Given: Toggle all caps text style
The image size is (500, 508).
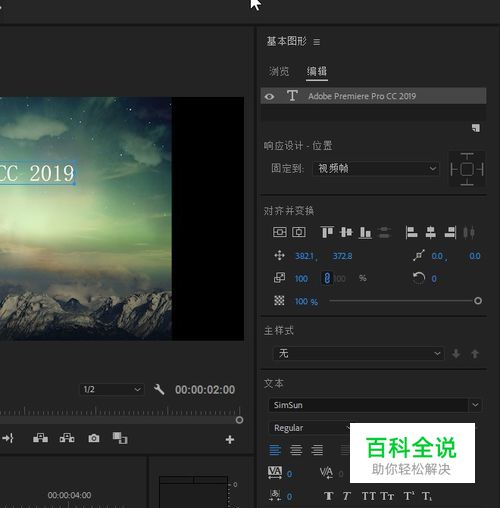Looking at the screenshot, I should pyautogui.click(x=369, y=496).
